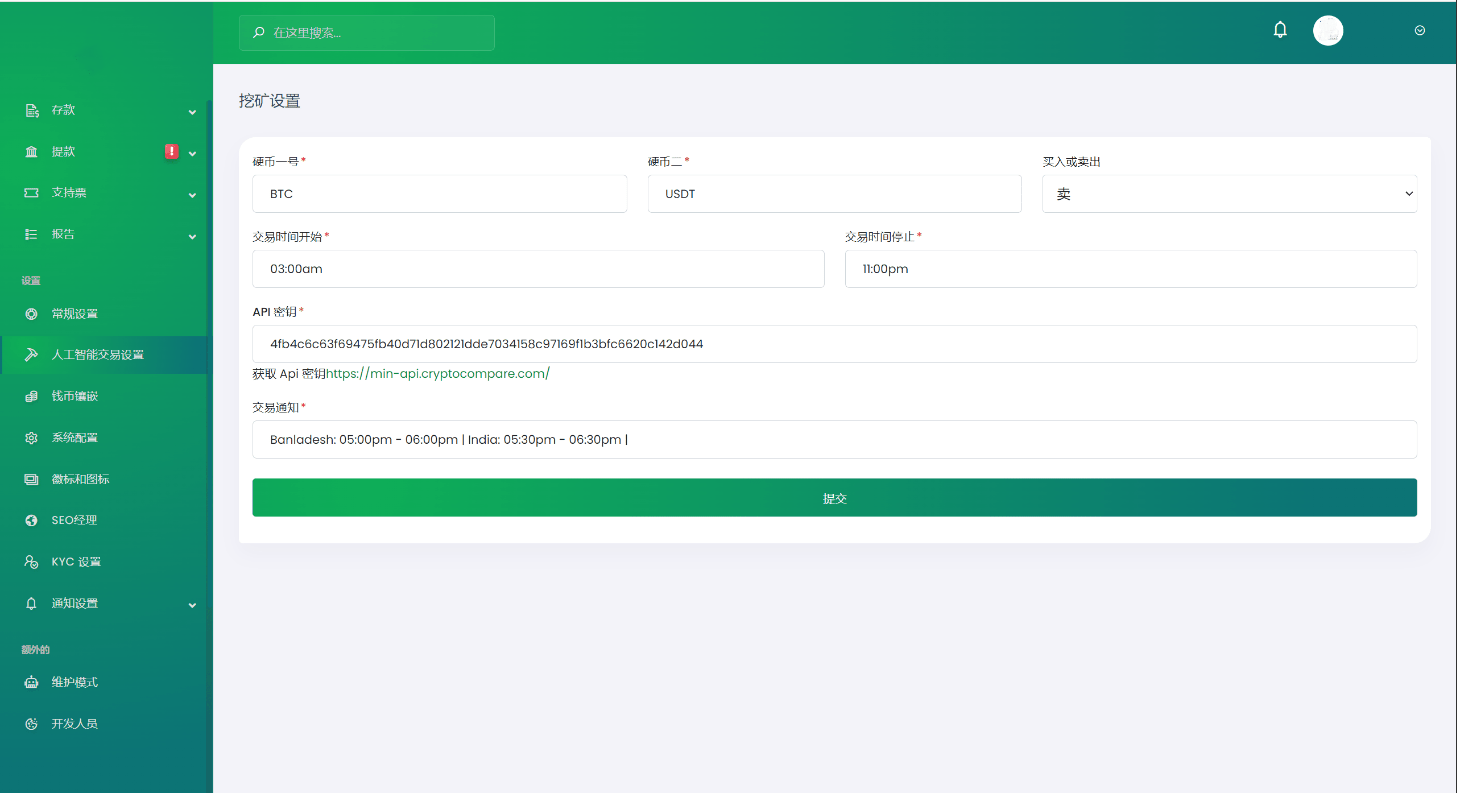Click the 挖矿设置 page heading

tap(270, 101)
